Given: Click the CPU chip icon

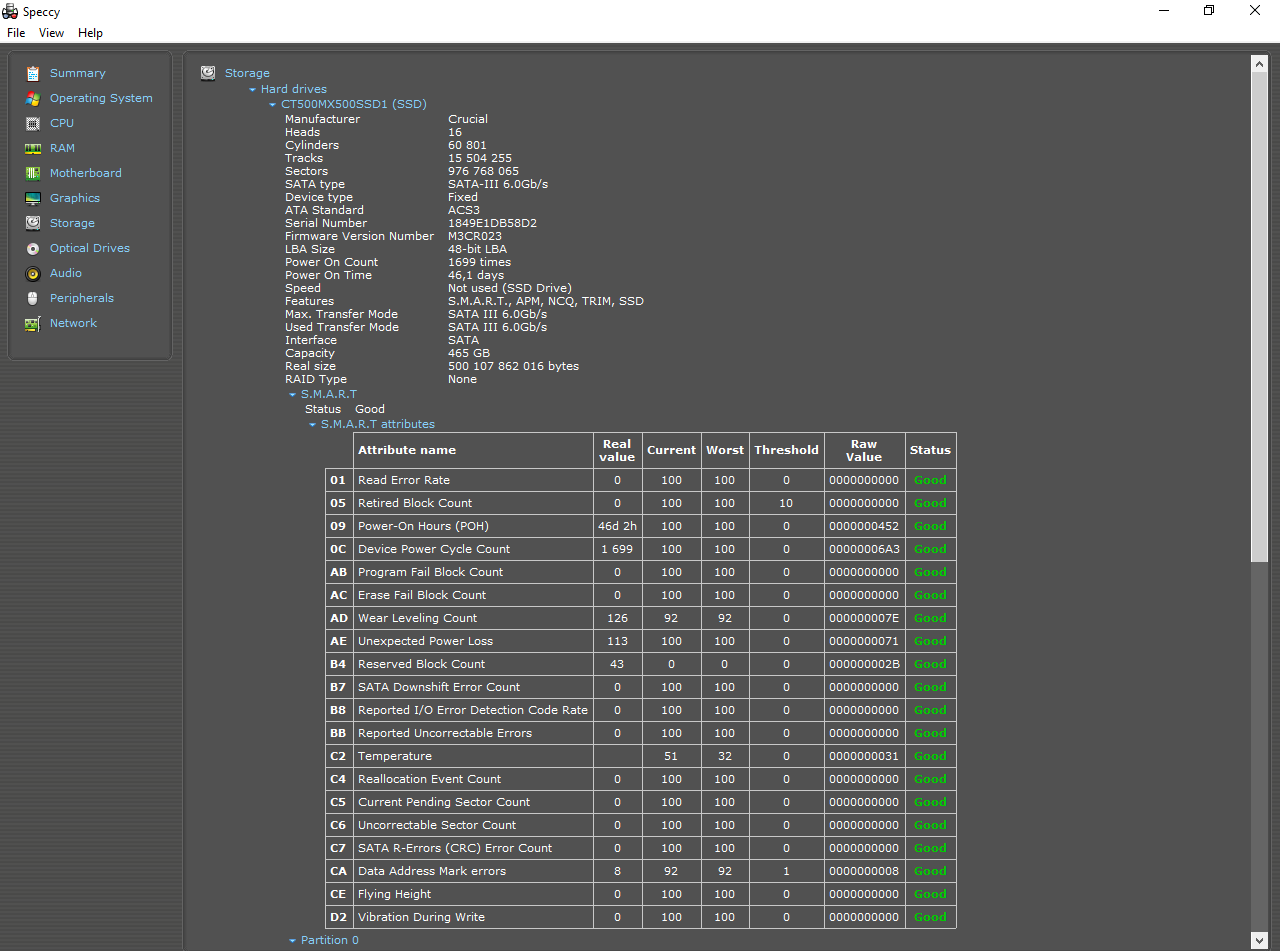Looking at the screenshot, I should click(33, 123).
